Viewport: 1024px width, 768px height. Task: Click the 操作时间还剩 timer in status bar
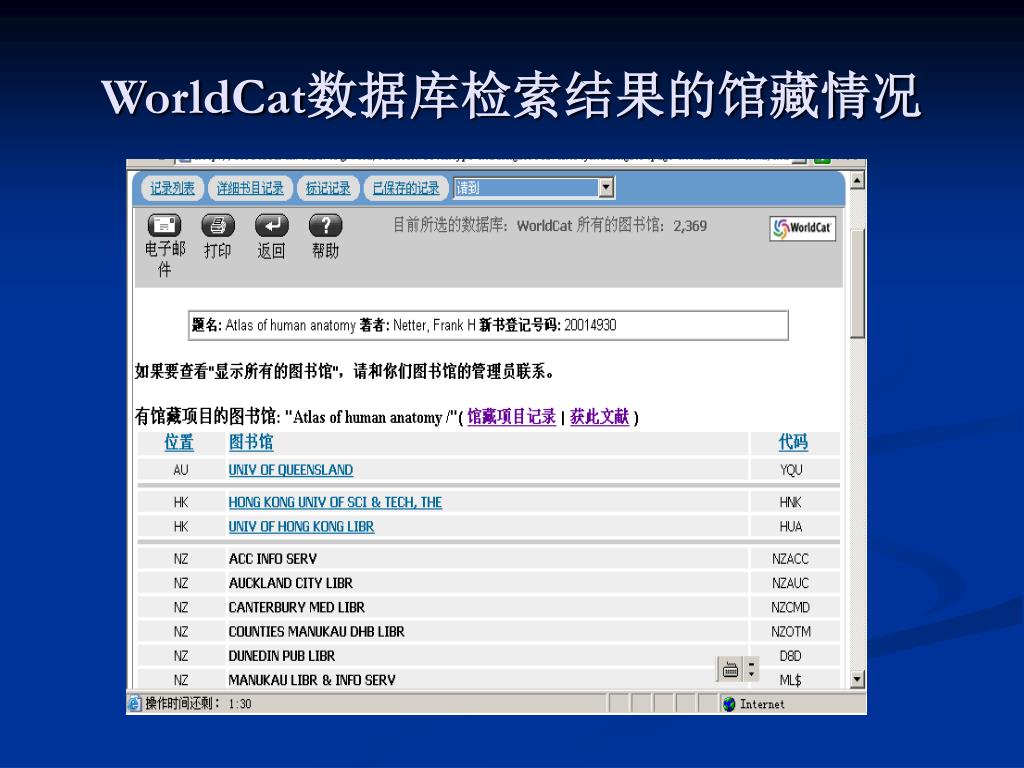click(198, 703)
